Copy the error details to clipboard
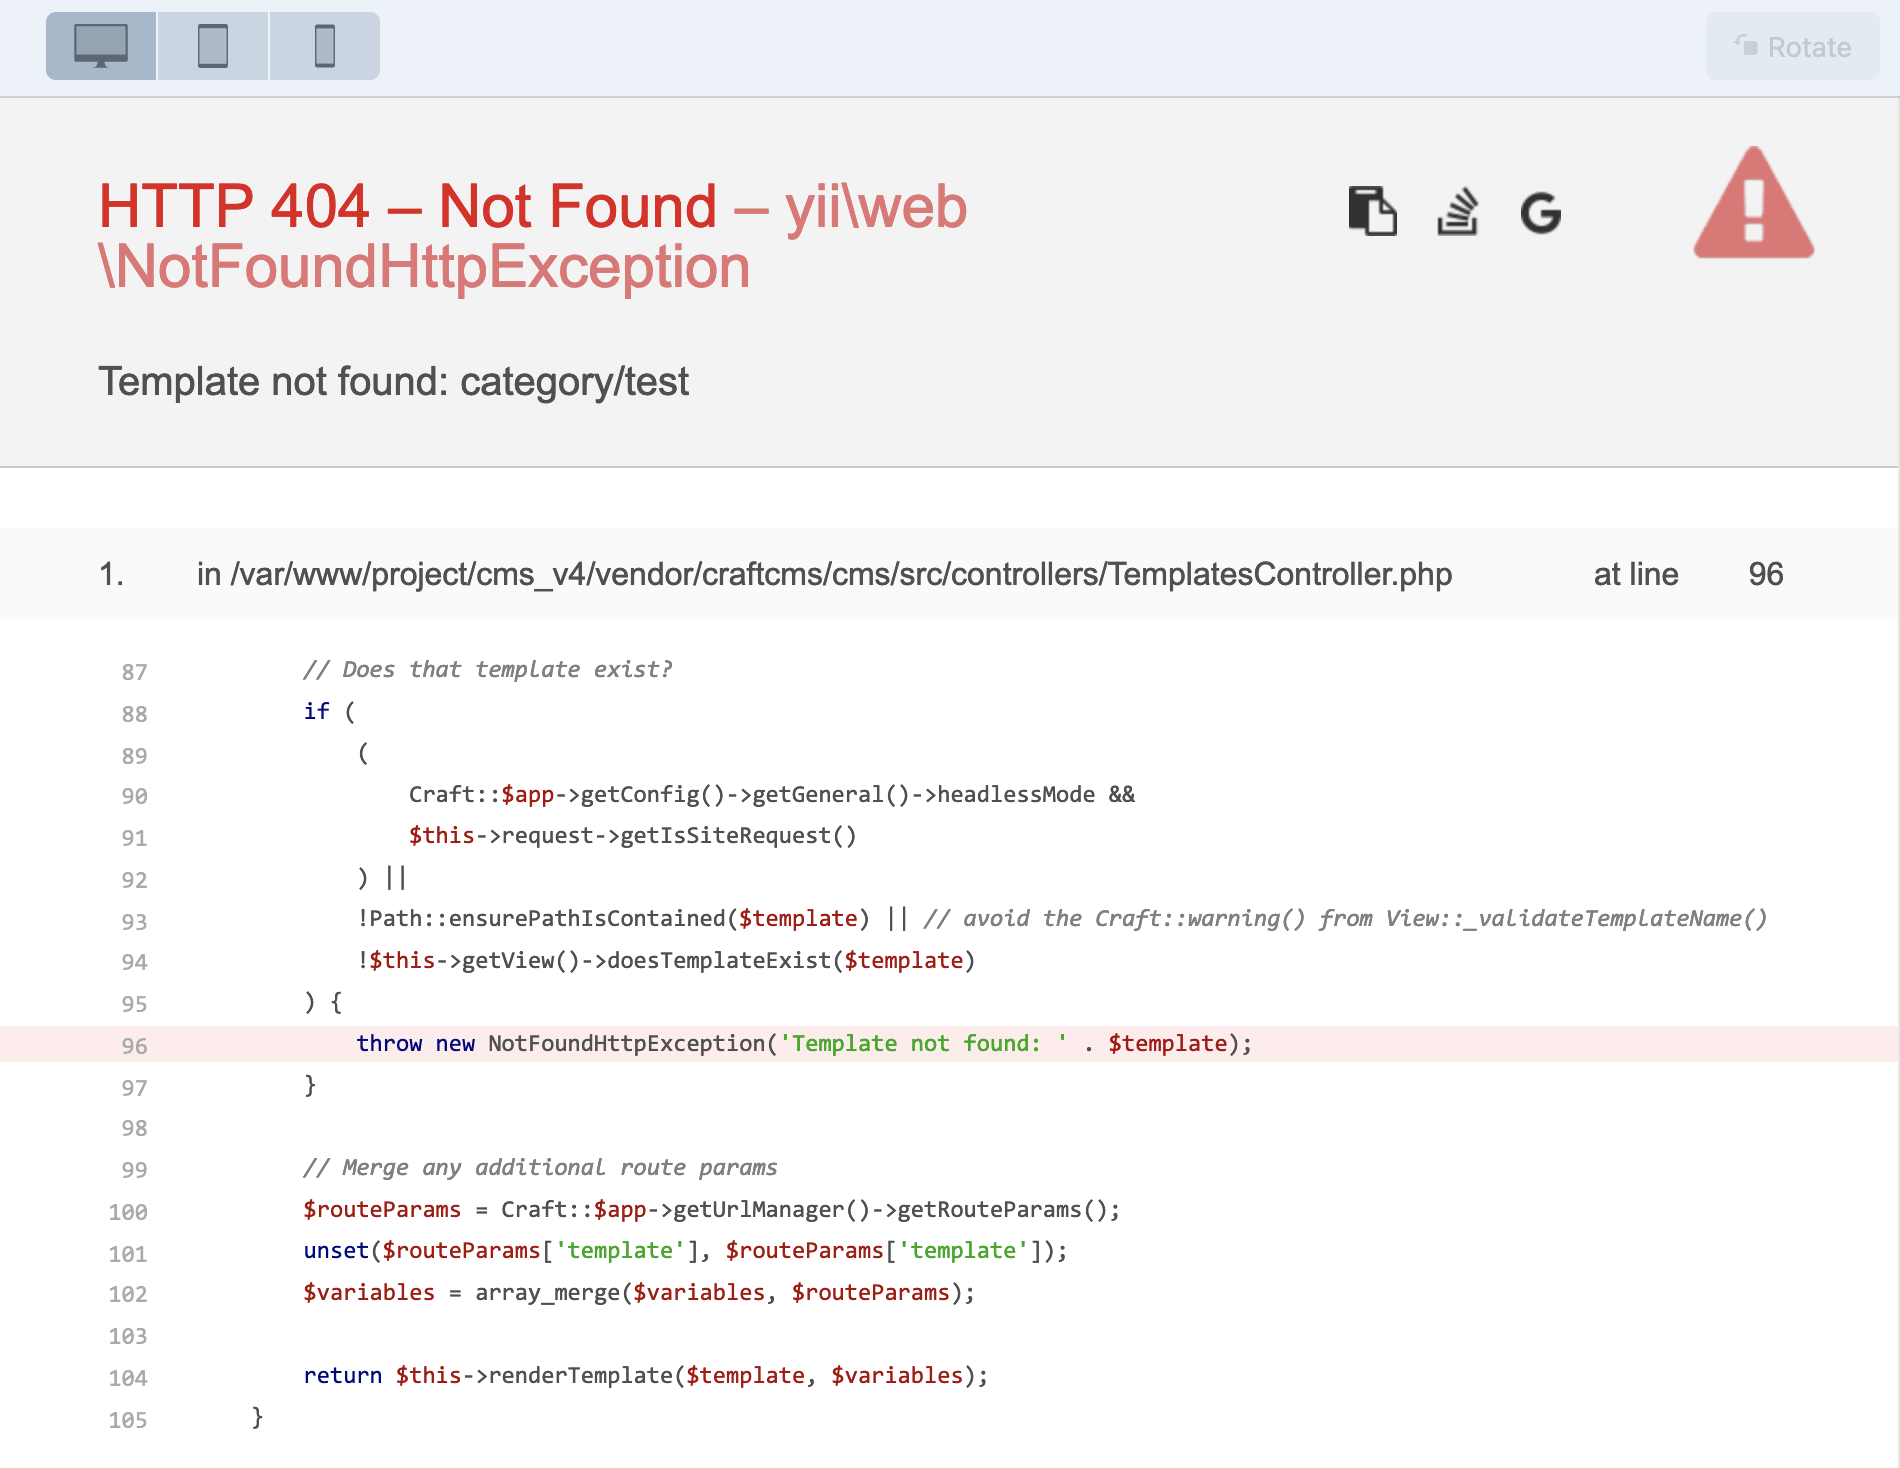This screenshot has height=1468, width=1900. tap(1371, 211)
